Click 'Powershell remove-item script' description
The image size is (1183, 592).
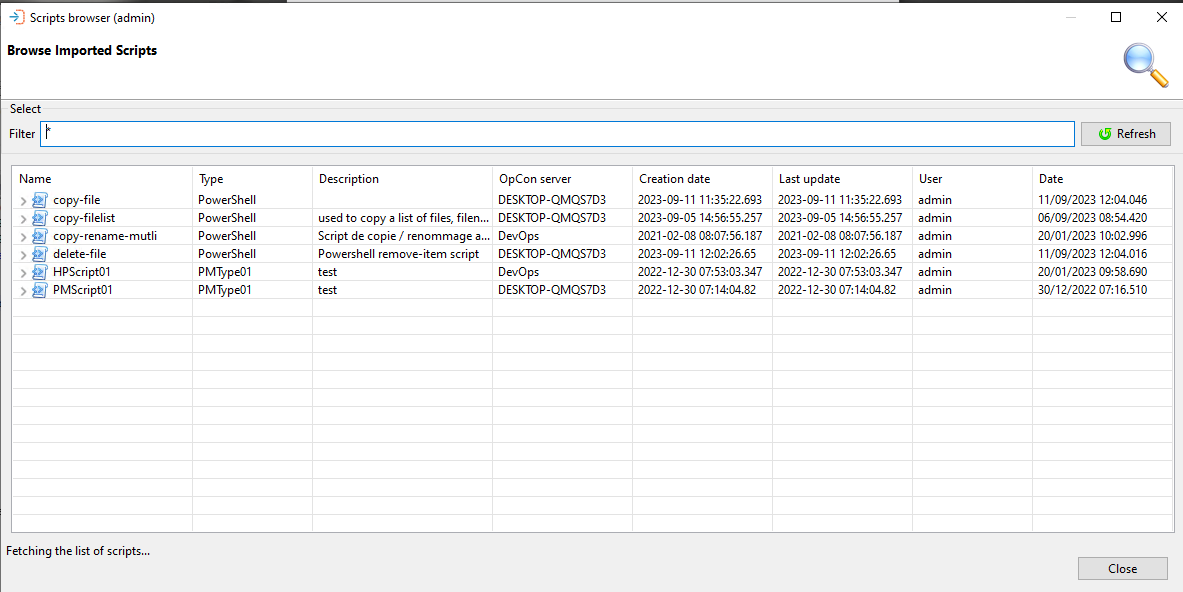(398, 254)
